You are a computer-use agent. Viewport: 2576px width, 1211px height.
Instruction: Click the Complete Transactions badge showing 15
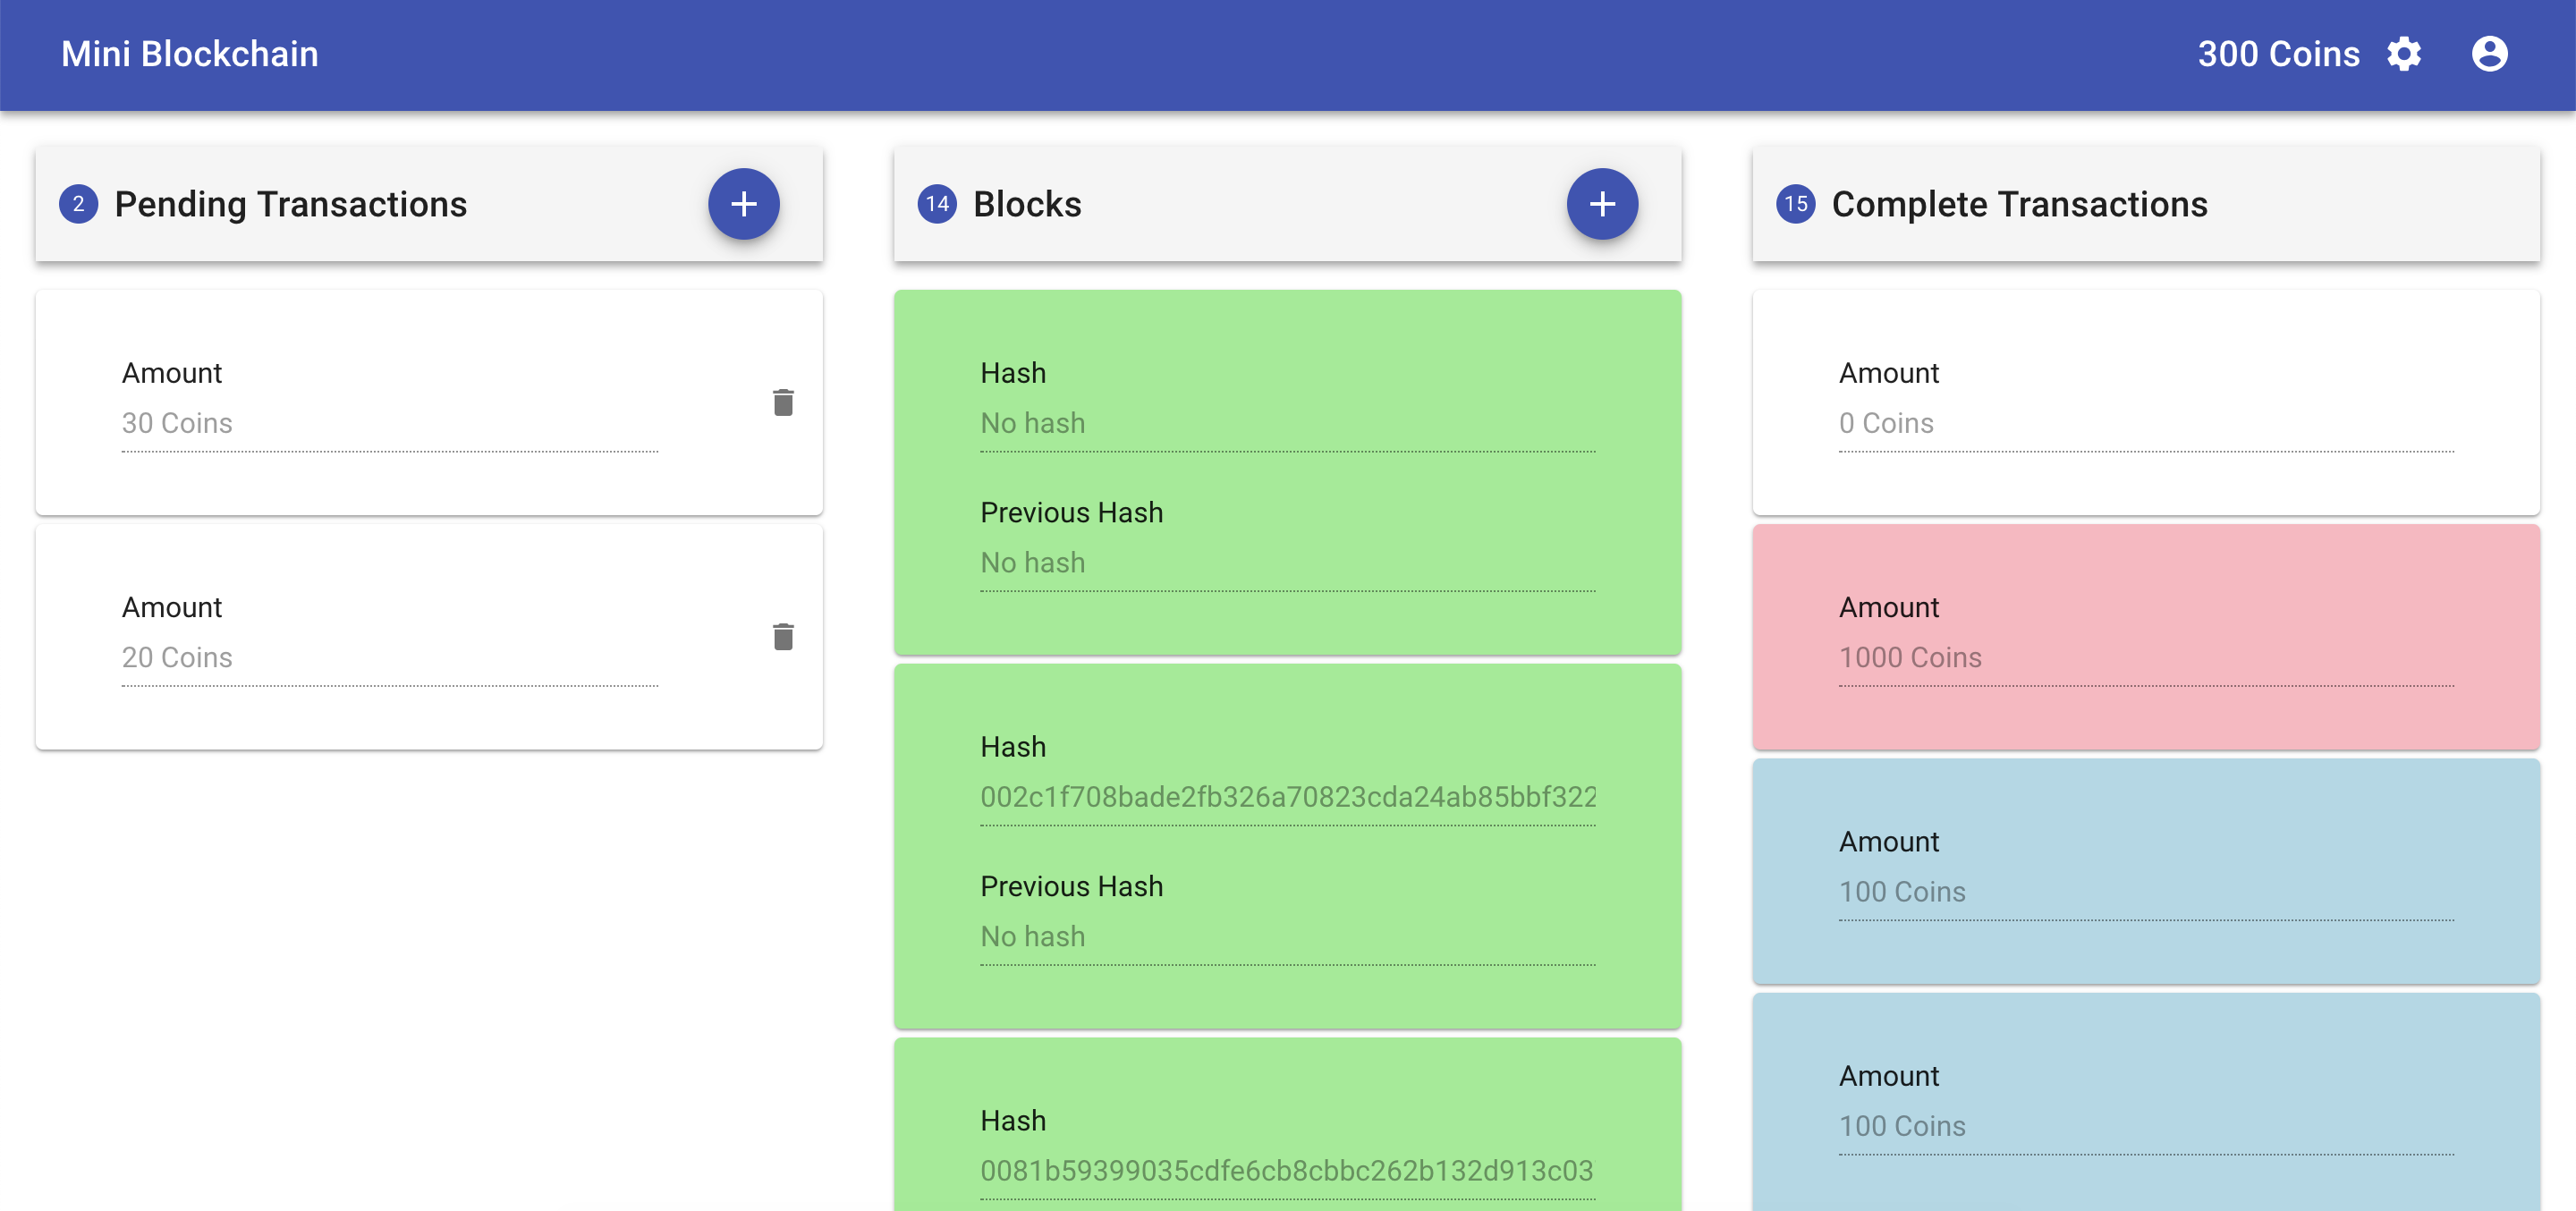(x=1795, y=204)
